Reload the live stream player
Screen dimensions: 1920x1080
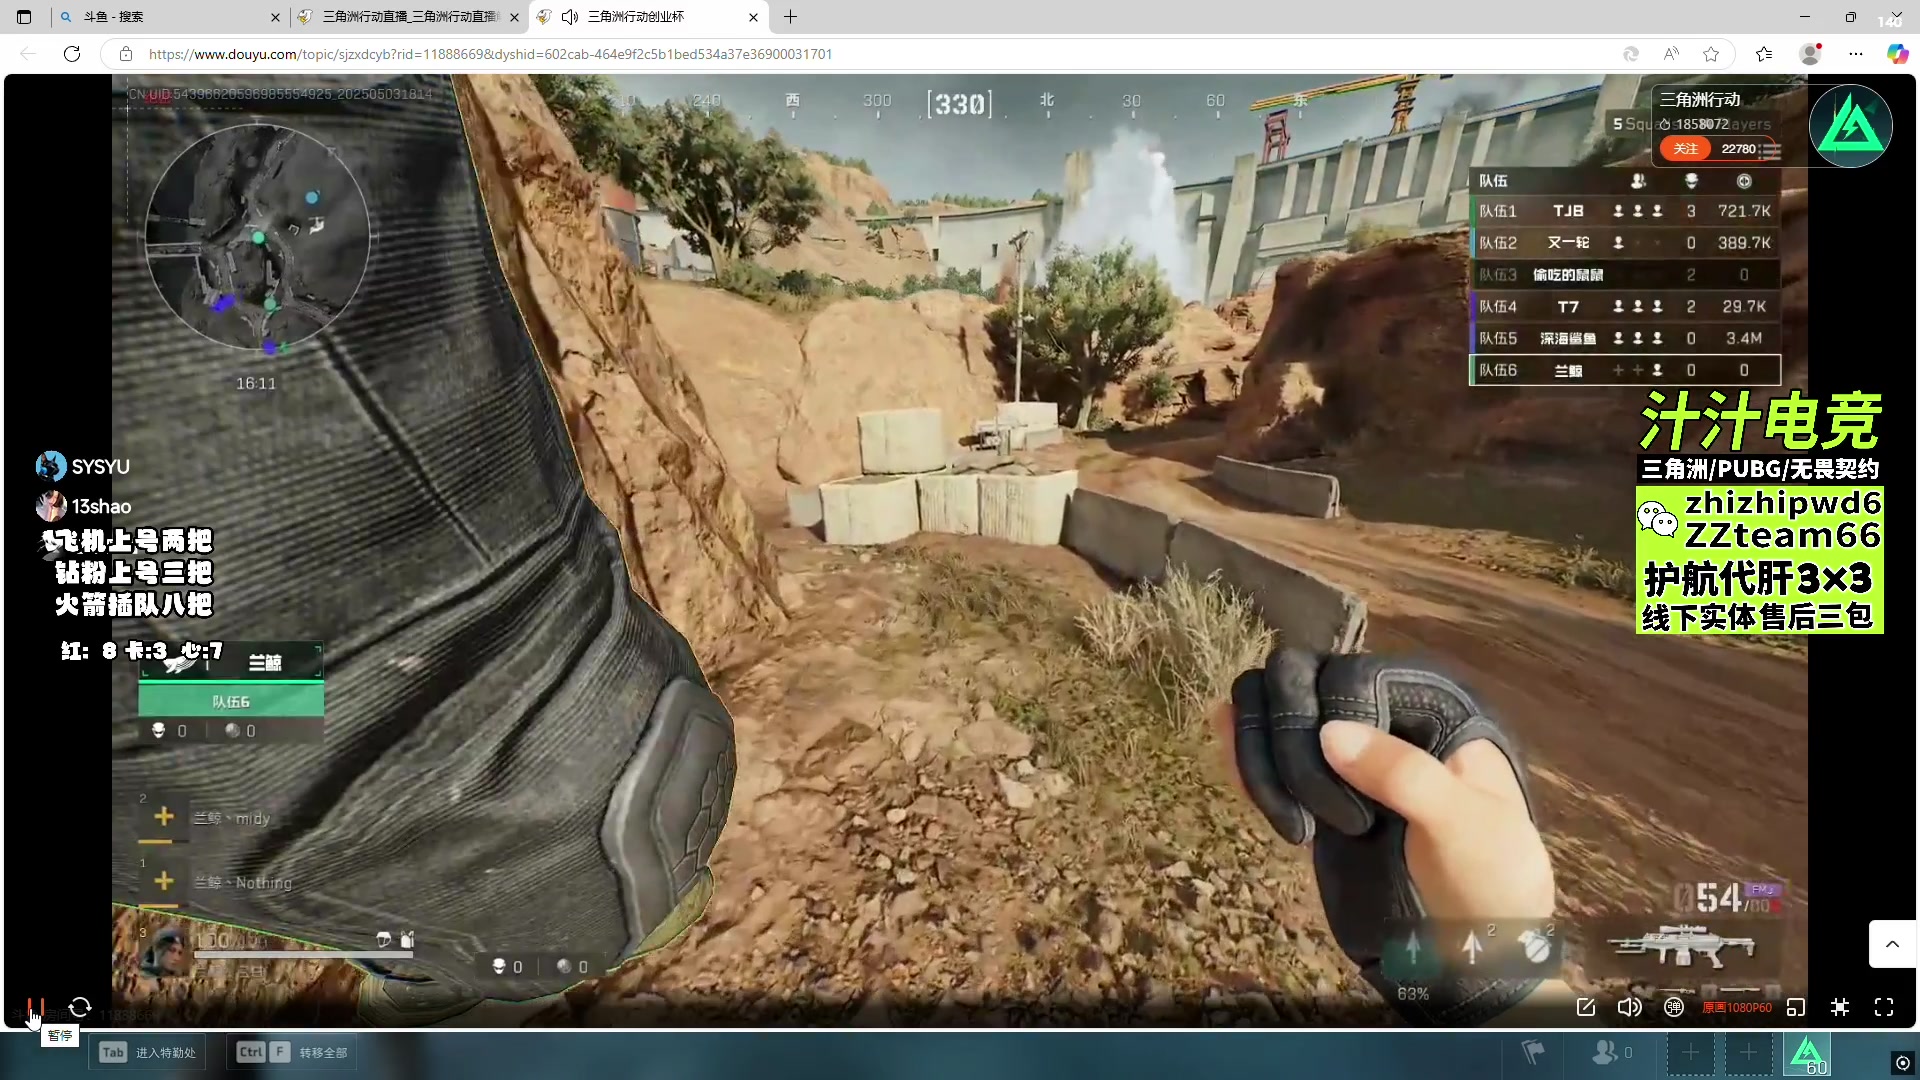tap(80, 1007)
